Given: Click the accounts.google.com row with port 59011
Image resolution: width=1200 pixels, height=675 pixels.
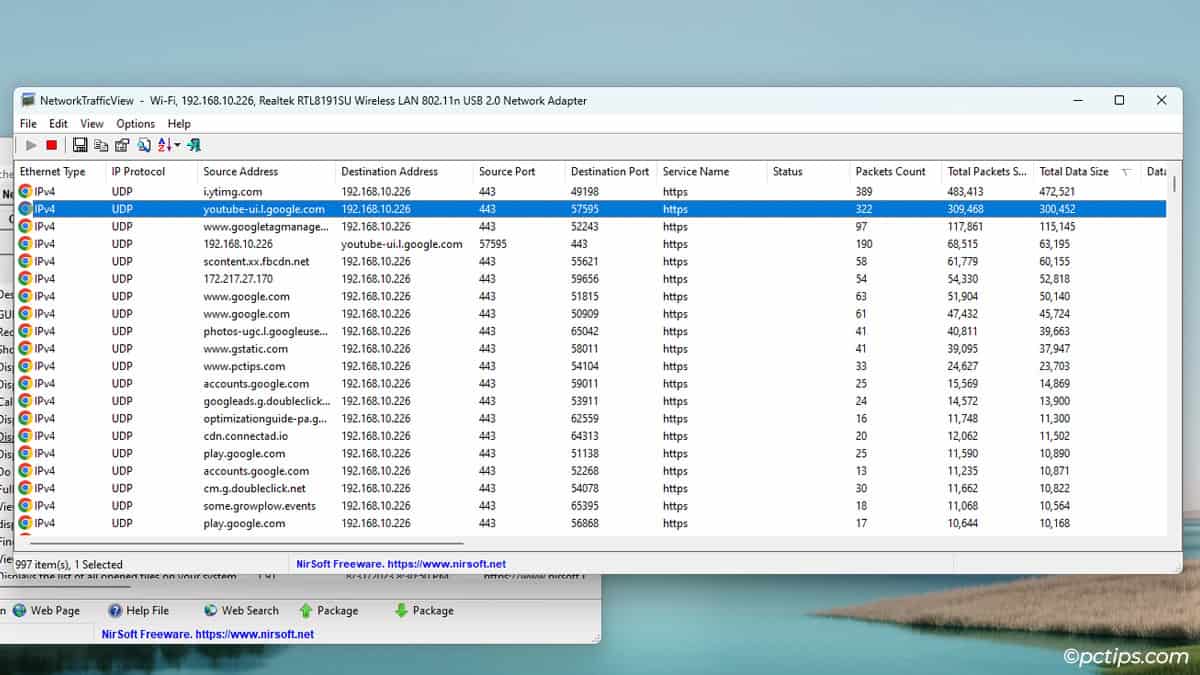Looking at the screenshot, I should [591, 384].
